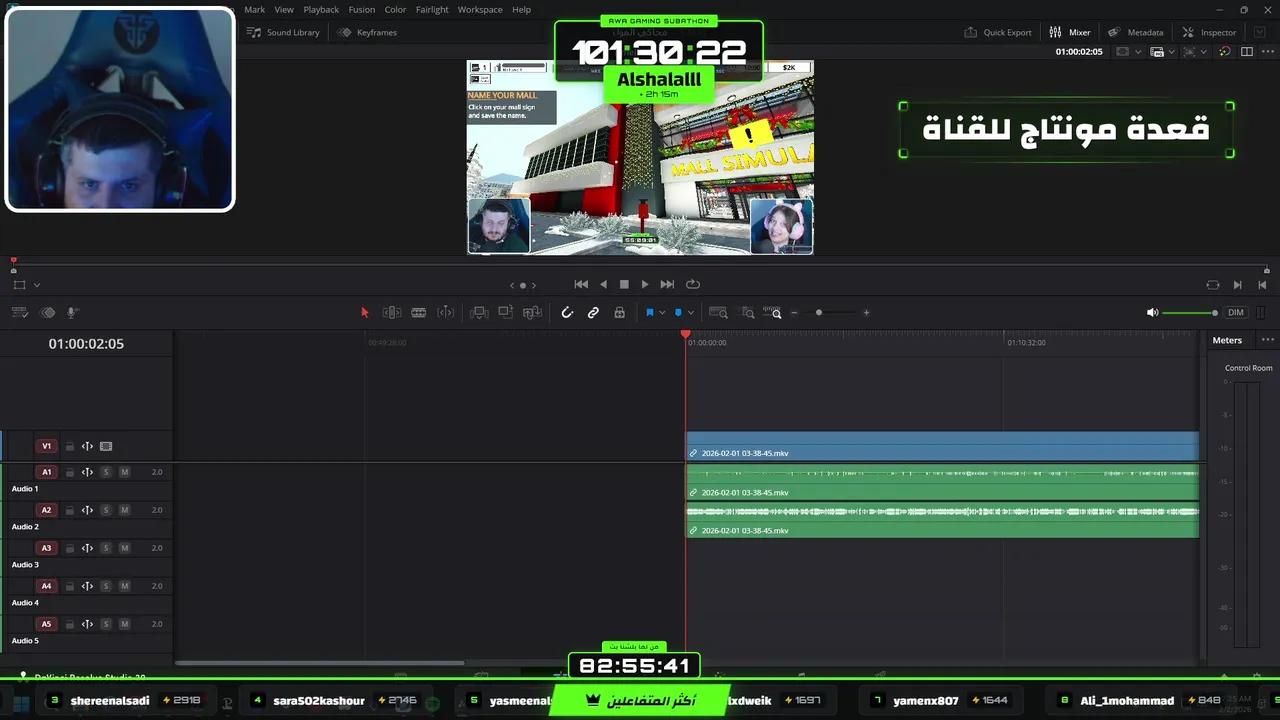Click the Insert Clip toolbar icon
The width and height of the screenshot is (1280, 720).
479,313
